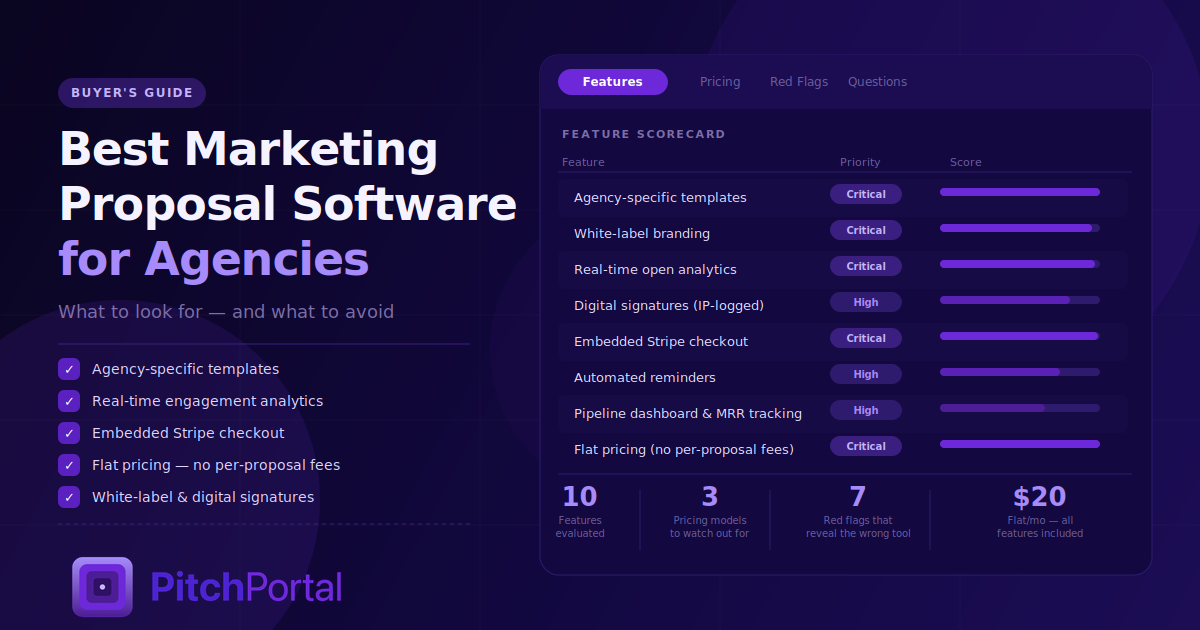Click the $20 Flat/mo stat
The height and width of the screenshot is (630, 1200).
click(1040, 512)
